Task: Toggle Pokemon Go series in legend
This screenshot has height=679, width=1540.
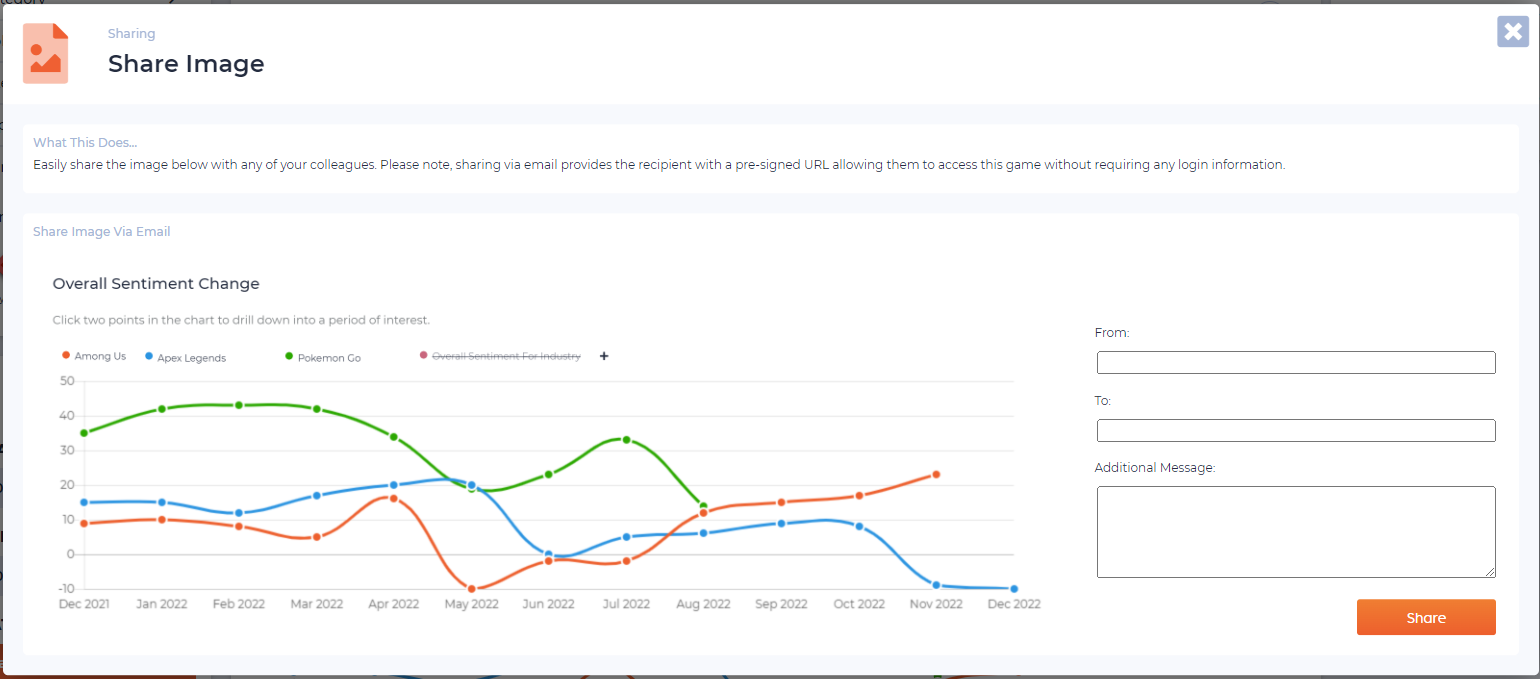Action: 323,357
